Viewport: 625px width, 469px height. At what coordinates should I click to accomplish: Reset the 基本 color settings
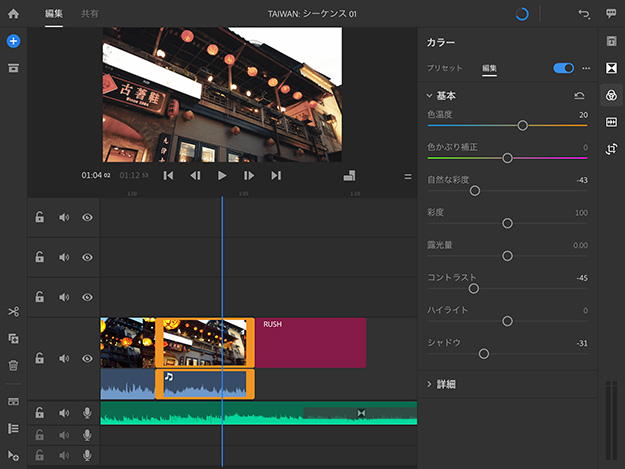579,96
